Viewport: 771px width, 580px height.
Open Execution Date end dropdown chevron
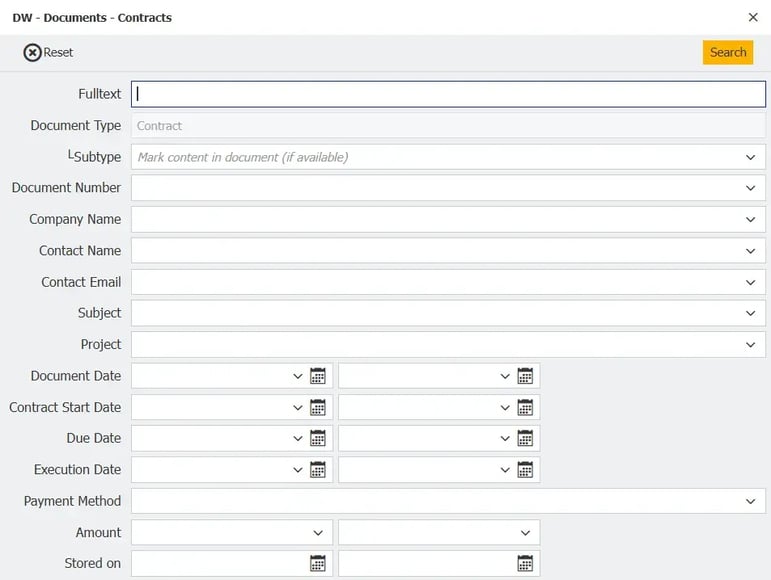(505, 470)
